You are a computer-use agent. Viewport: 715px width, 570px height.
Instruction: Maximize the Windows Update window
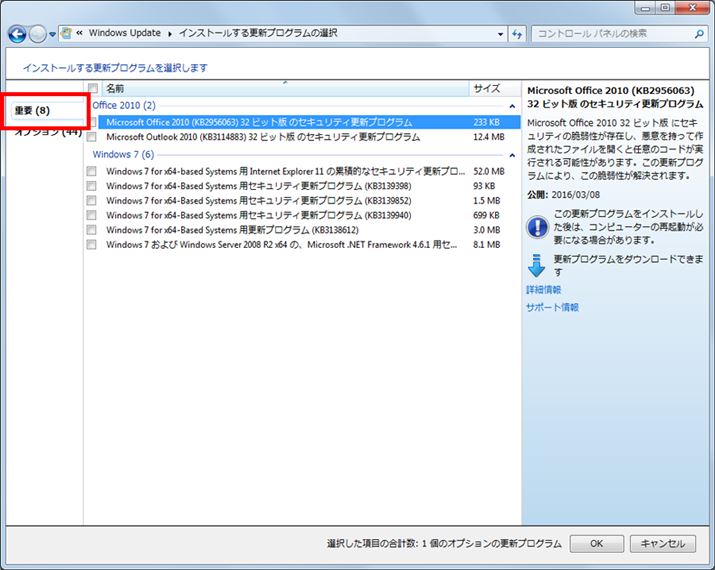(665, 8)
